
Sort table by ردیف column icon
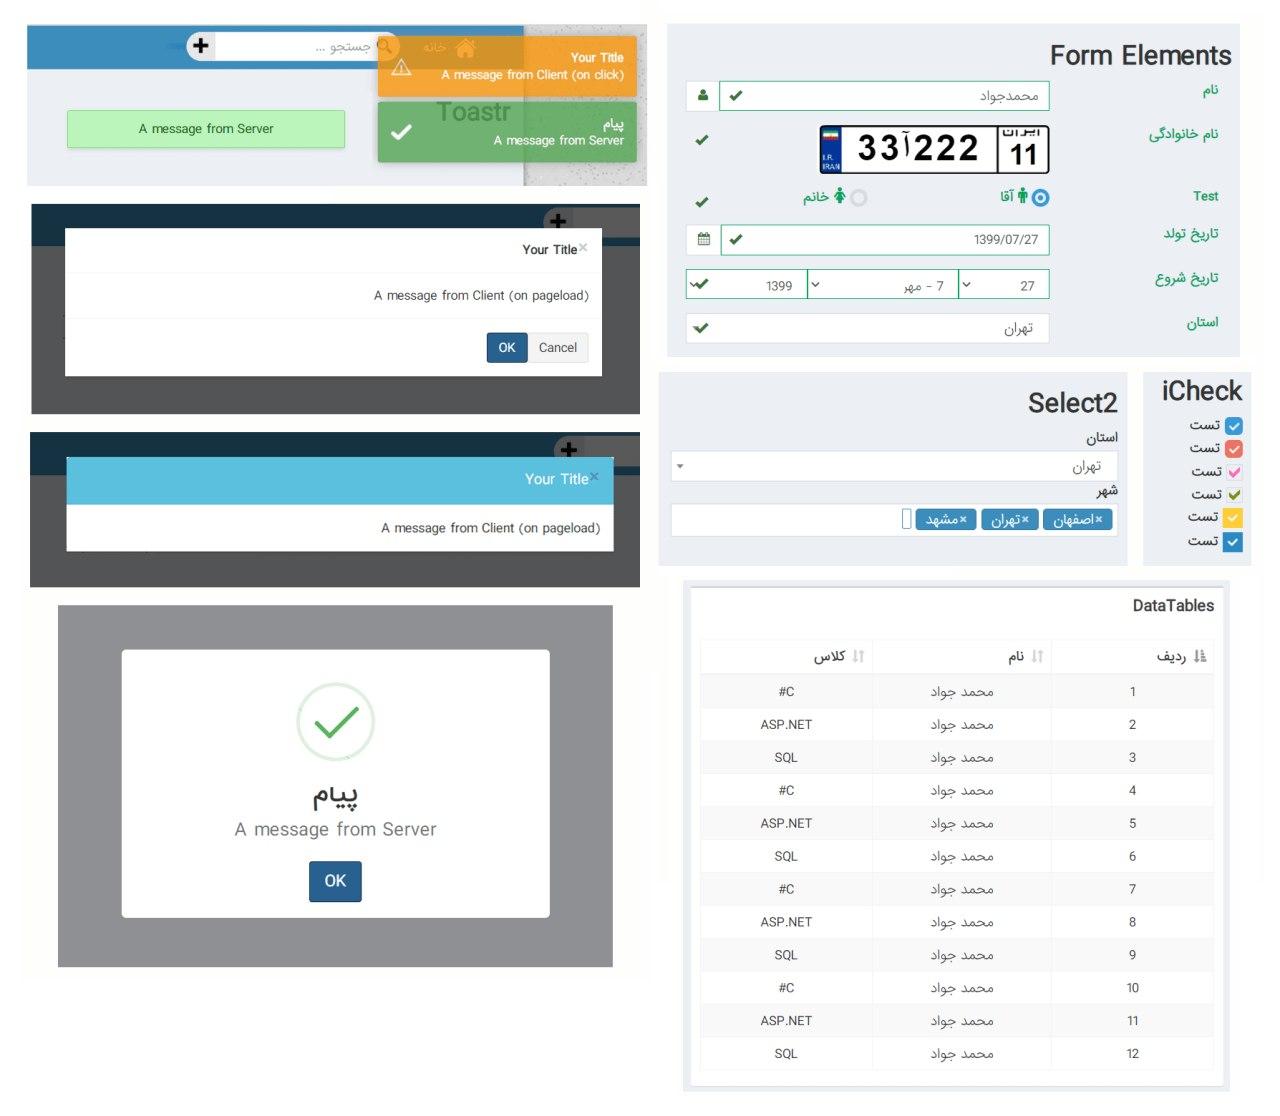tap(1200, 656)
